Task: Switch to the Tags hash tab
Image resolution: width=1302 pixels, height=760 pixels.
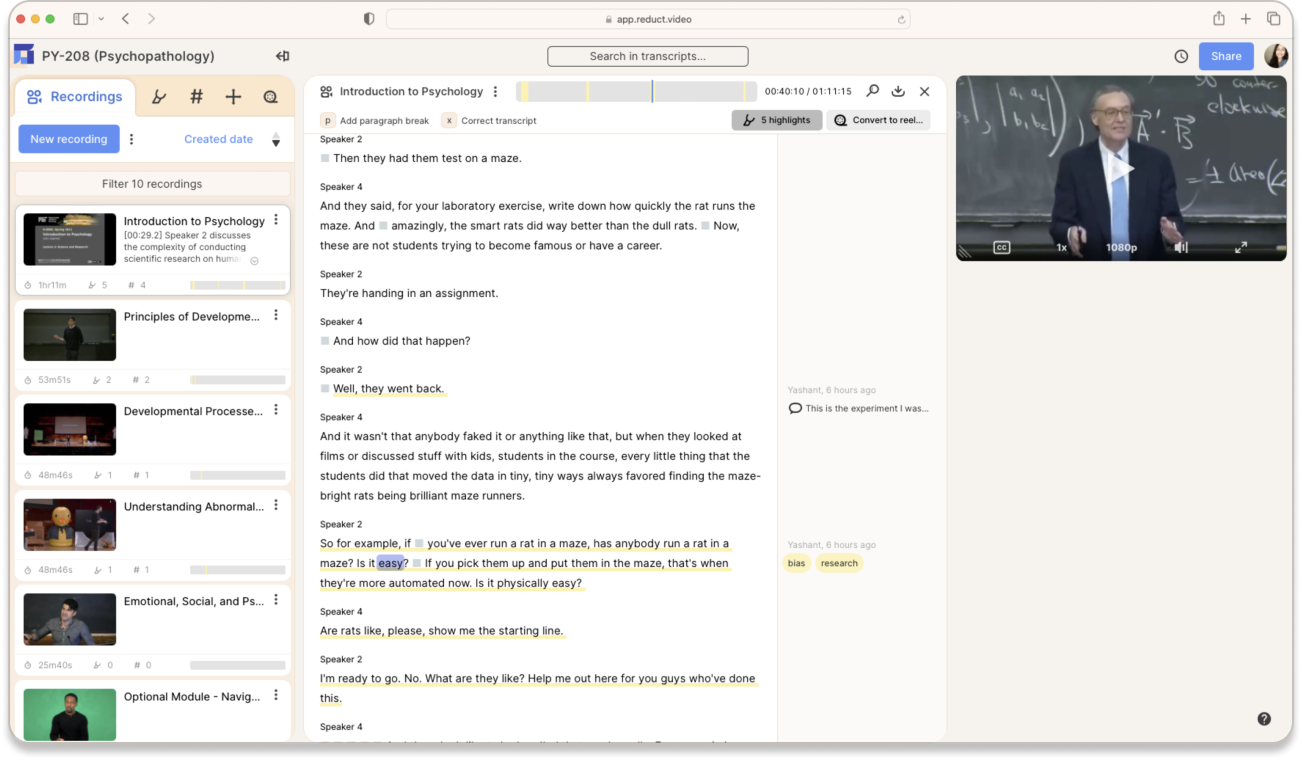Action: click(x=196, y=97)
